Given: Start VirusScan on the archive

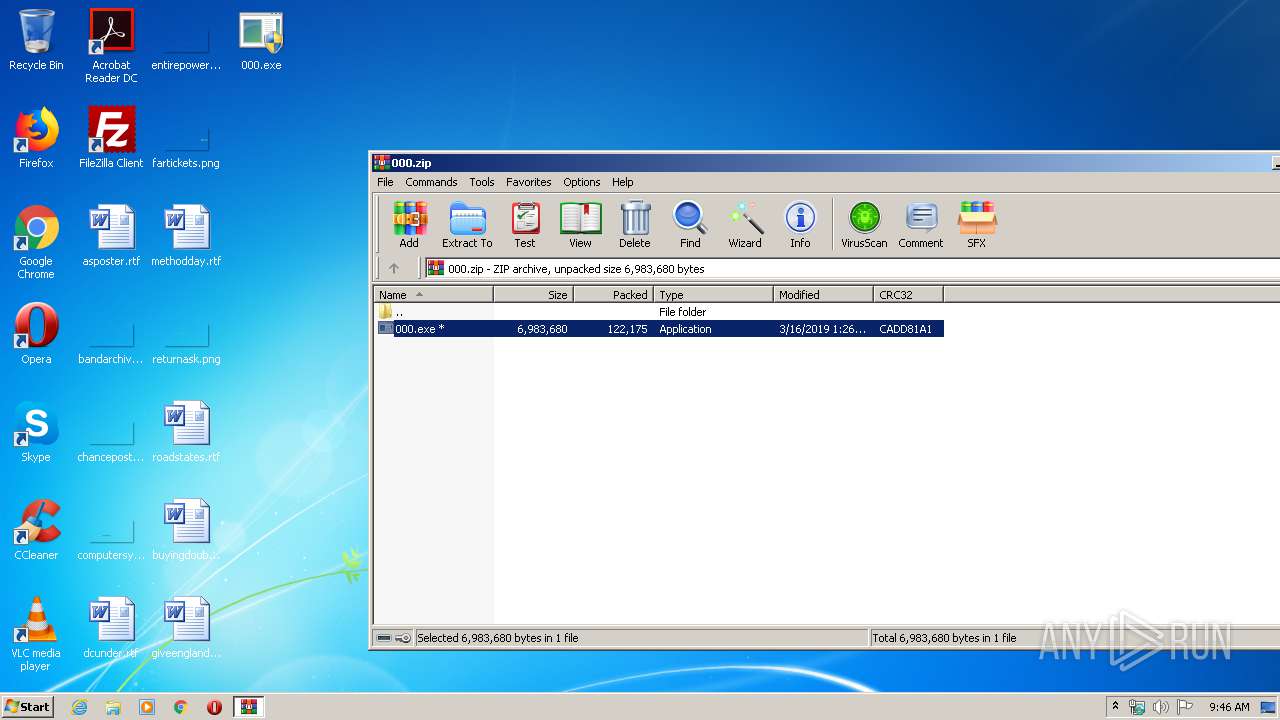Looking at the screenshot, I should pyautogui.click(x=864, y=225).
